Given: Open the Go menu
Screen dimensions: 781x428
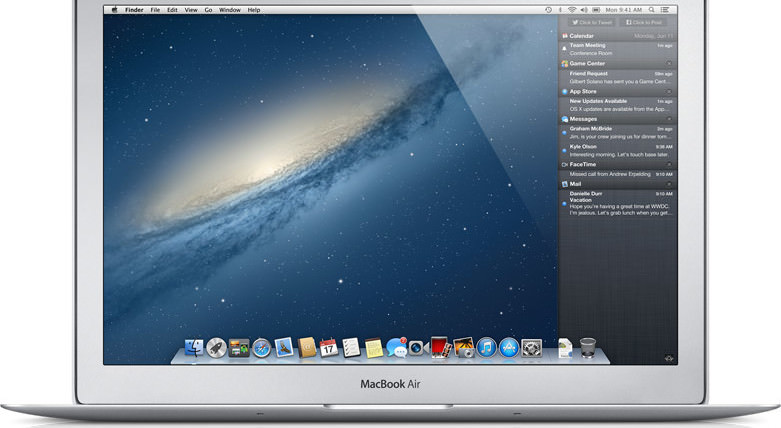Looking at the screenshot, I should pos(208,9).
